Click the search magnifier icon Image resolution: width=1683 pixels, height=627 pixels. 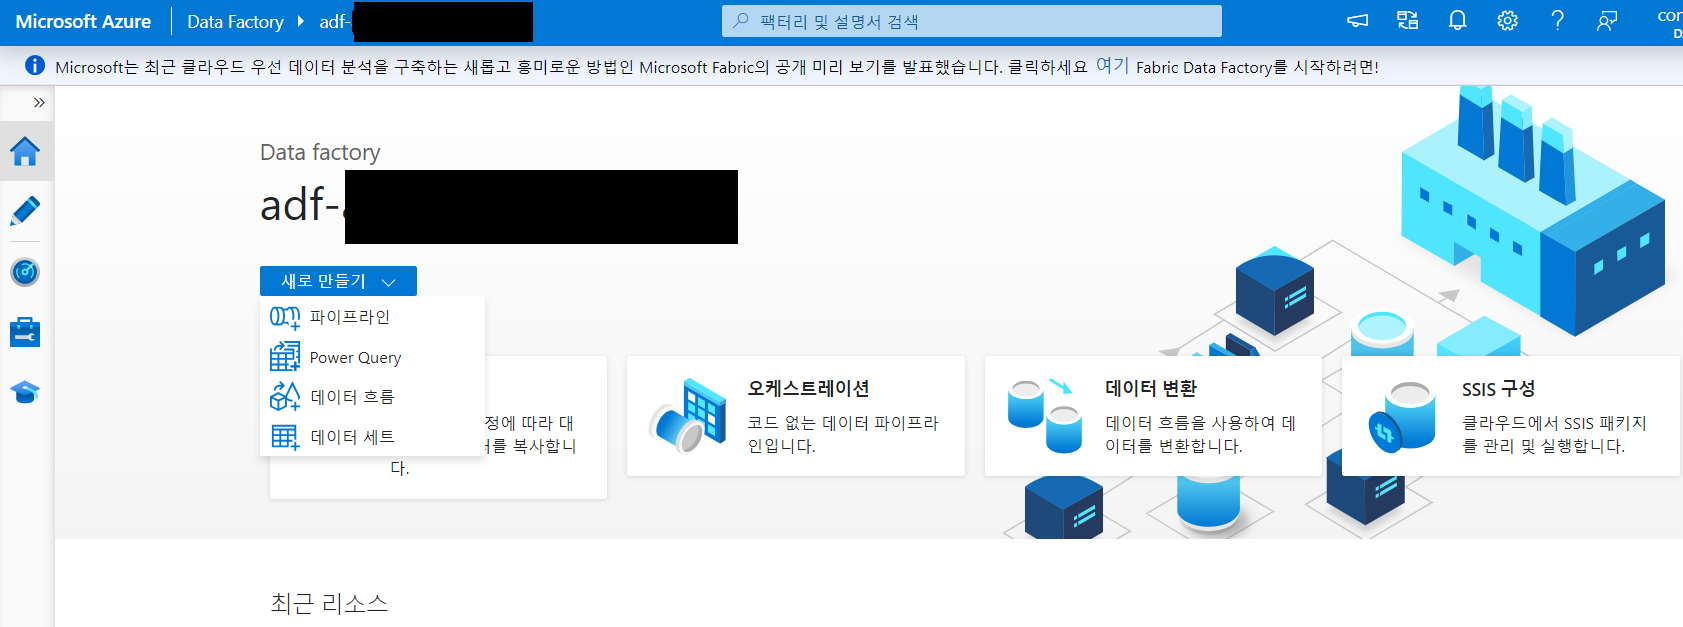(741, 20)
